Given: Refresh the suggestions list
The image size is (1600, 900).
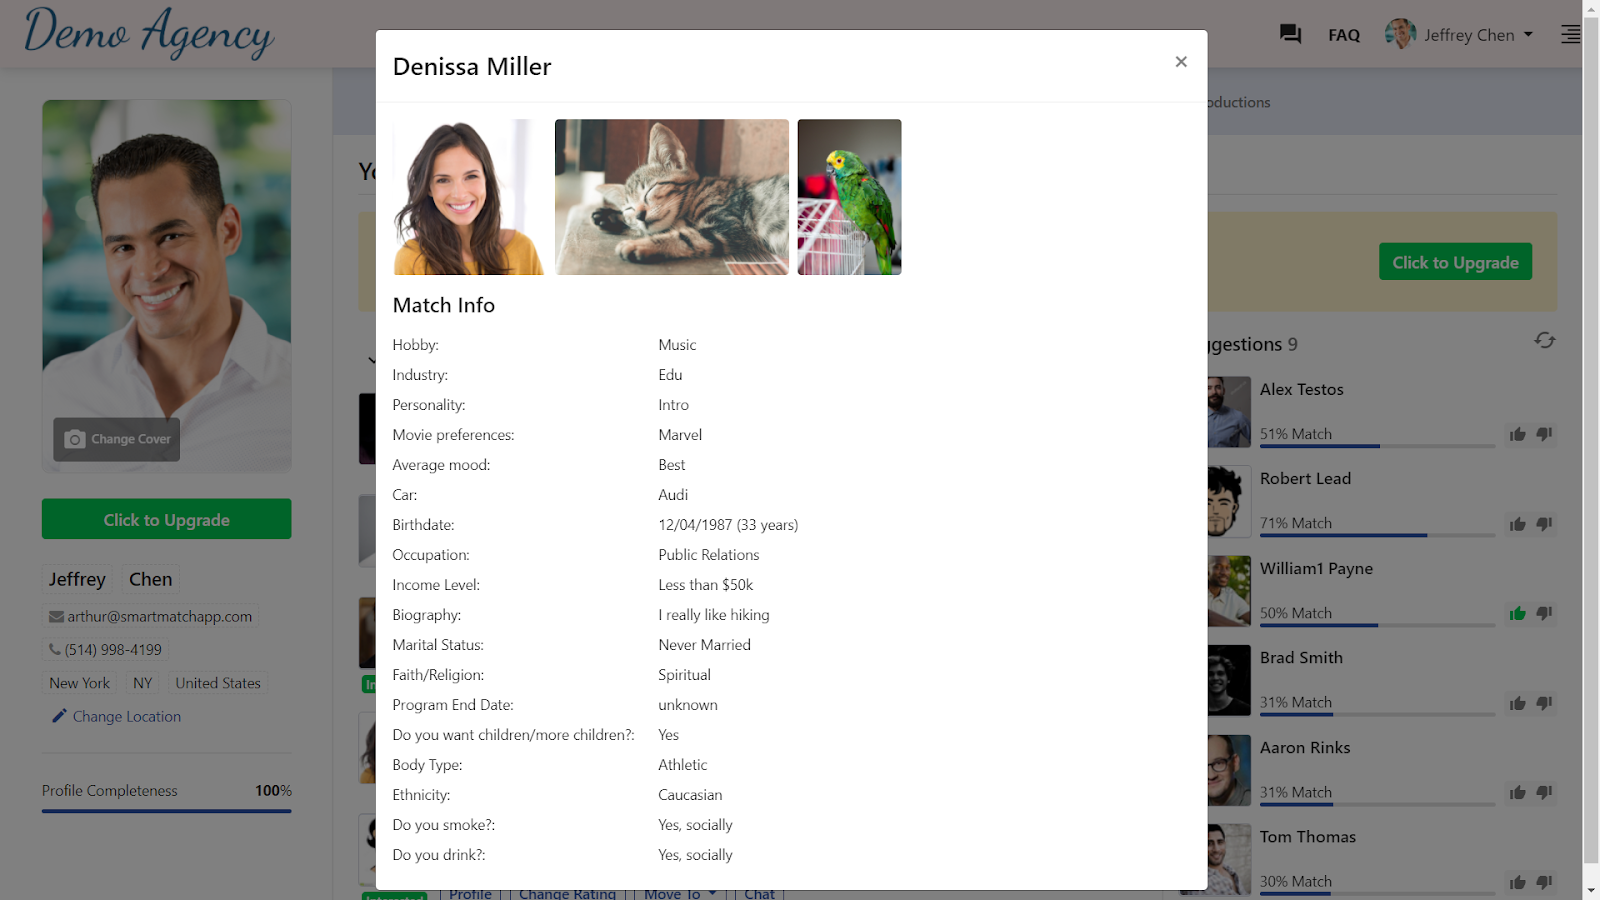Looking at the screenshot, I should pos(1544,341).
